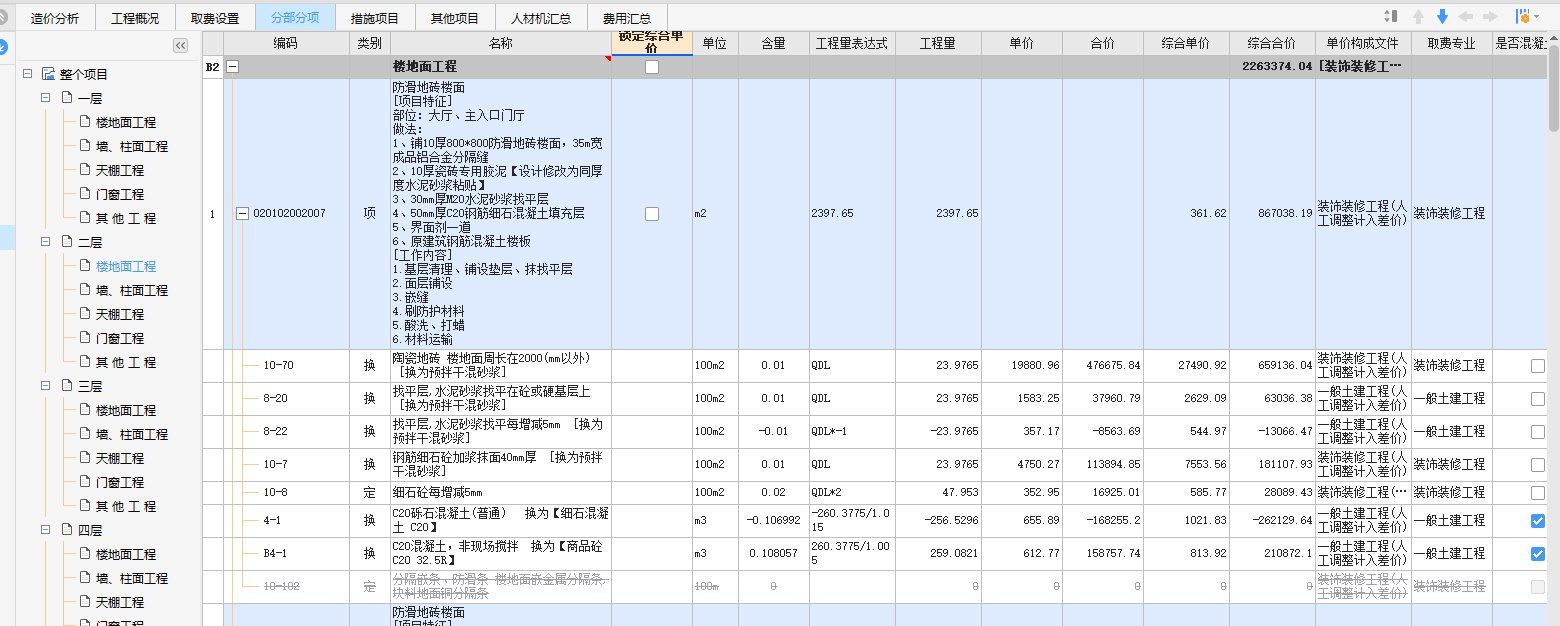Collapse the 一层 tree node
1560x626 pixels.
point(45,98)
